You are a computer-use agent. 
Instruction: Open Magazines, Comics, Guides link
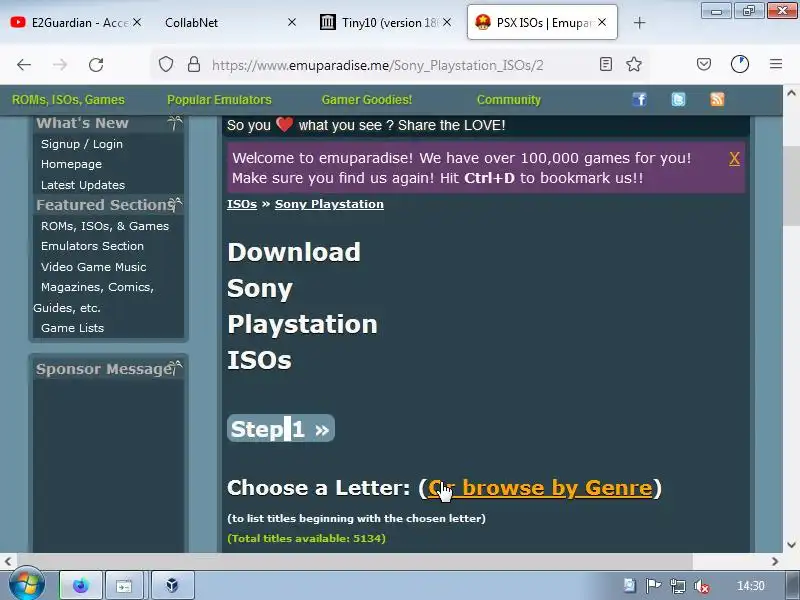(x=93, y=297)
